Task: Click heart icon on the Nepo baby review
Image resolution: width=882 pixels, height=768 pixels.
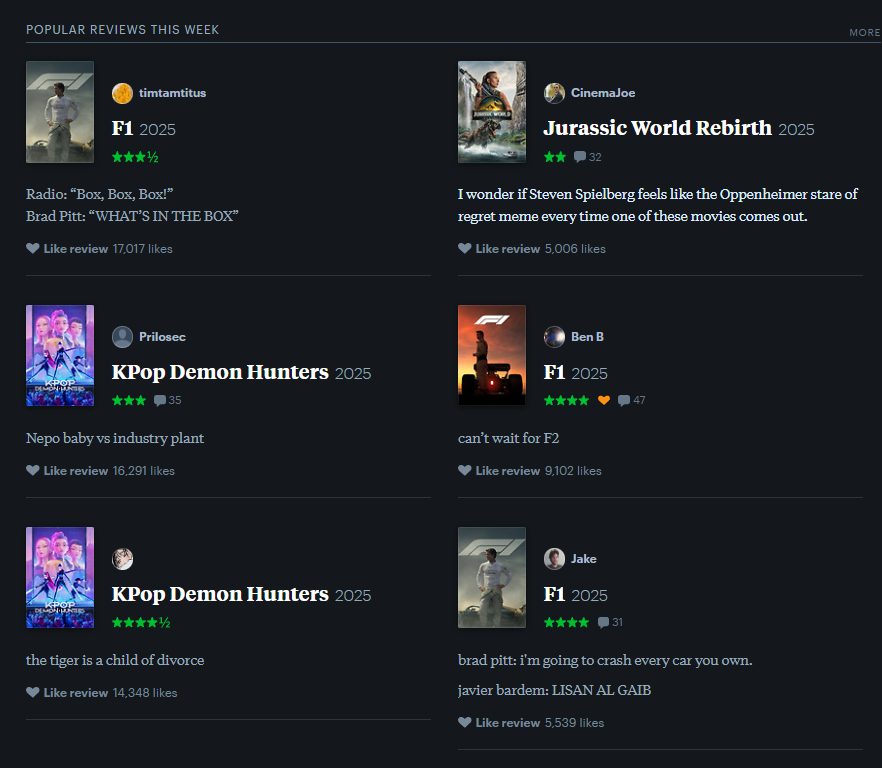Action: coord(33,470)
